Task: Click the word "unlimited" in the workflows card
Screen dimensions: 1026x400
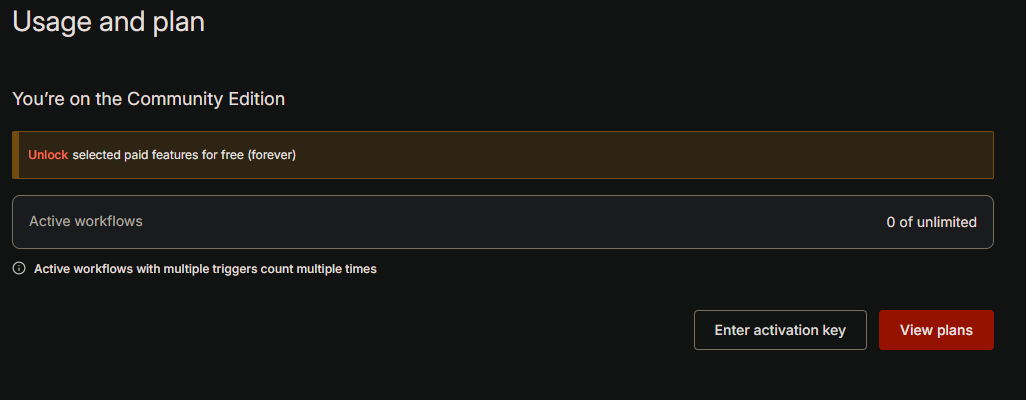Action: pyautogui.click(x=946, y=222)
